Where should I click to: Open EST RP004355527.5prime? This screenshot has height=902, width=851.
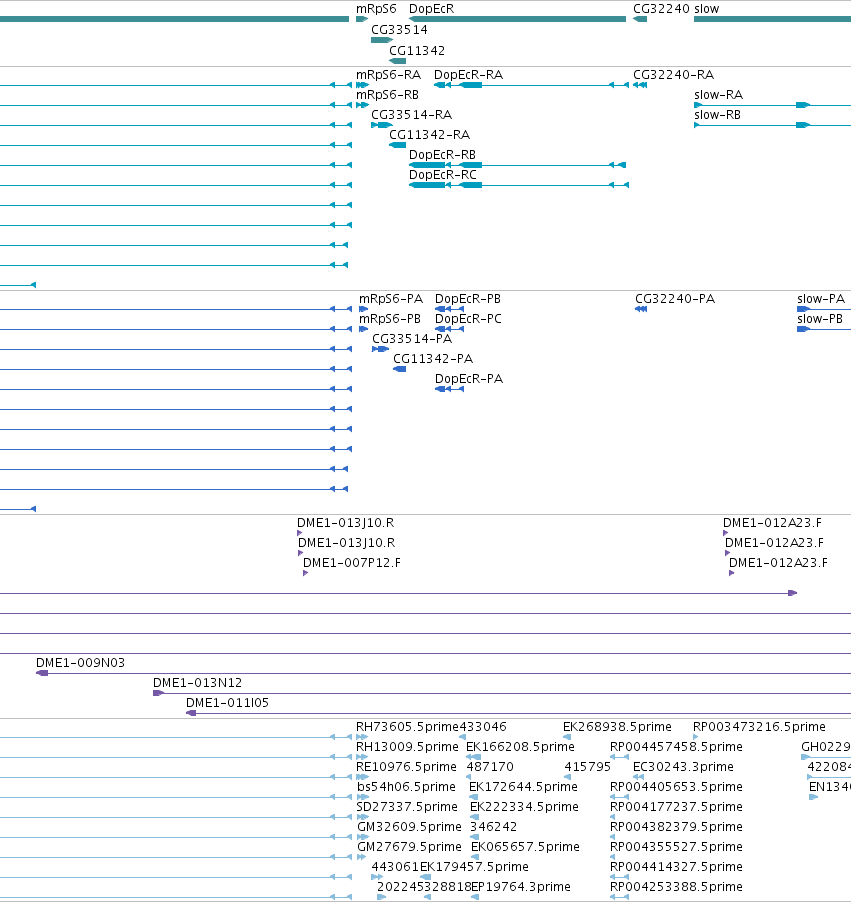(x=676, y=847)
